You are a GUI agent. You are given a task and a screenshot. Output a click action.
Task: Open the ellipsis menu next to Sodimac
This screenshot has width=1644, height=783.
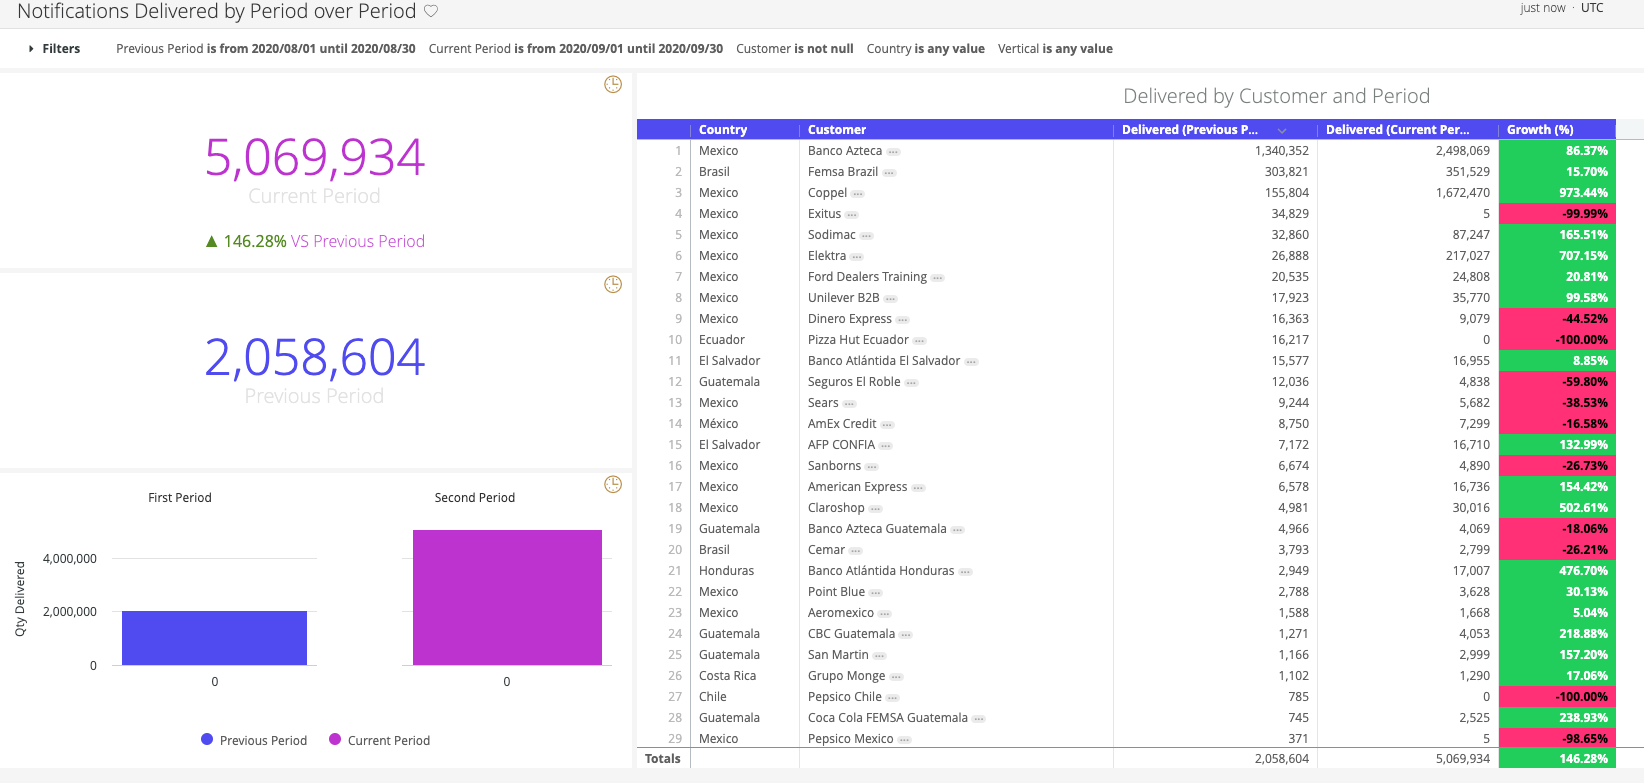[867, 236]
